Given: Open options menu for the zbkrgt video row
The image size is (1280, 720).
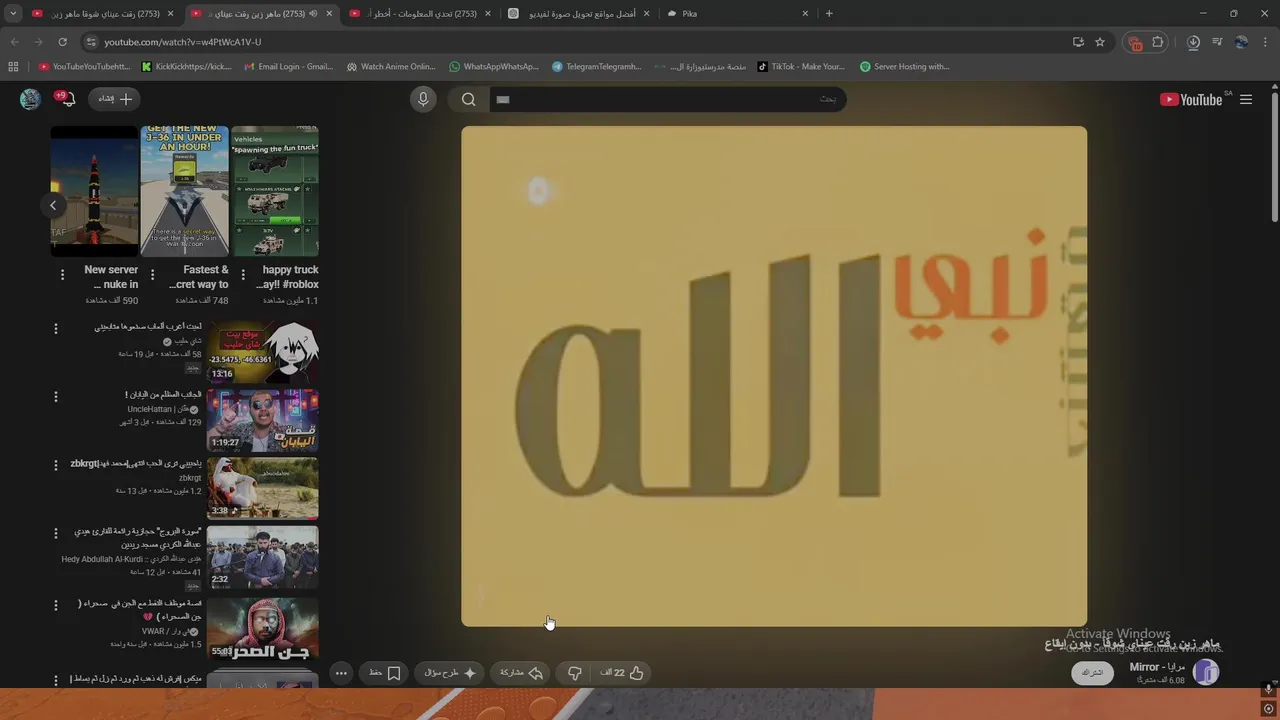Looking at the screenshot, I should [56, 465].
